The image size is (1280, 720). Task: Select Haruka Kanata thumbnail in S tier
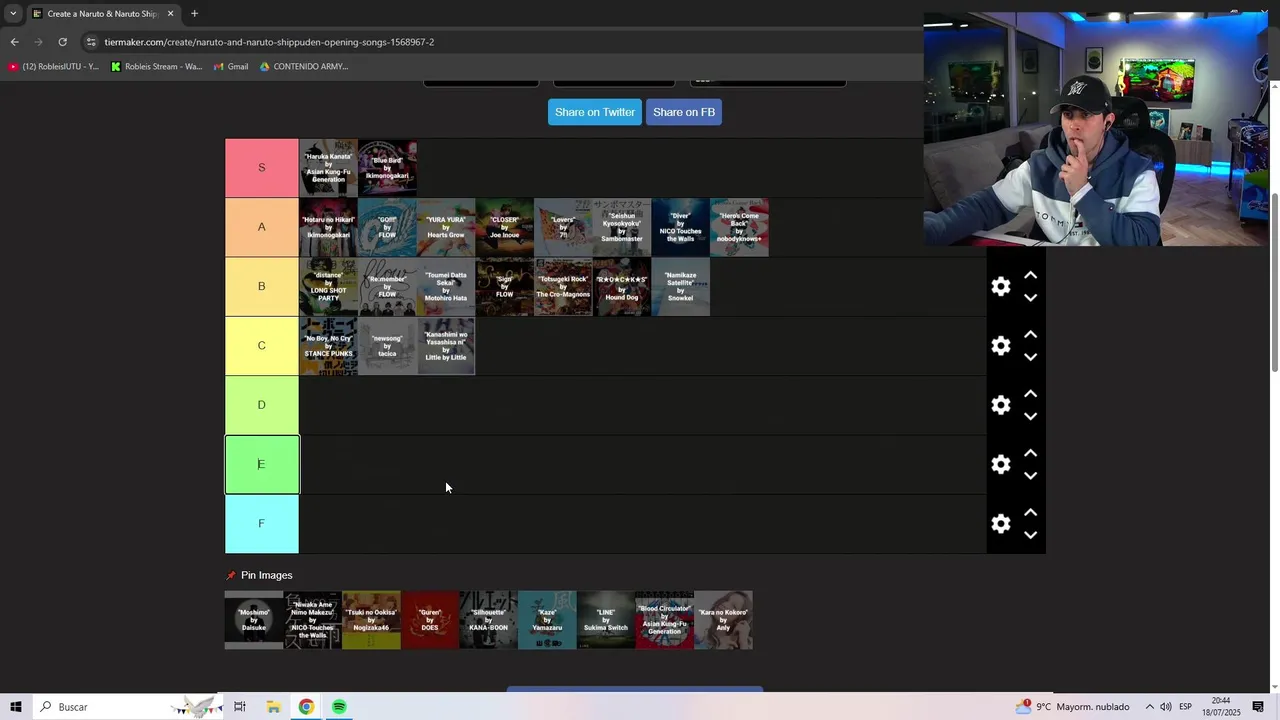pyautogui.click(x=328, y=168)
